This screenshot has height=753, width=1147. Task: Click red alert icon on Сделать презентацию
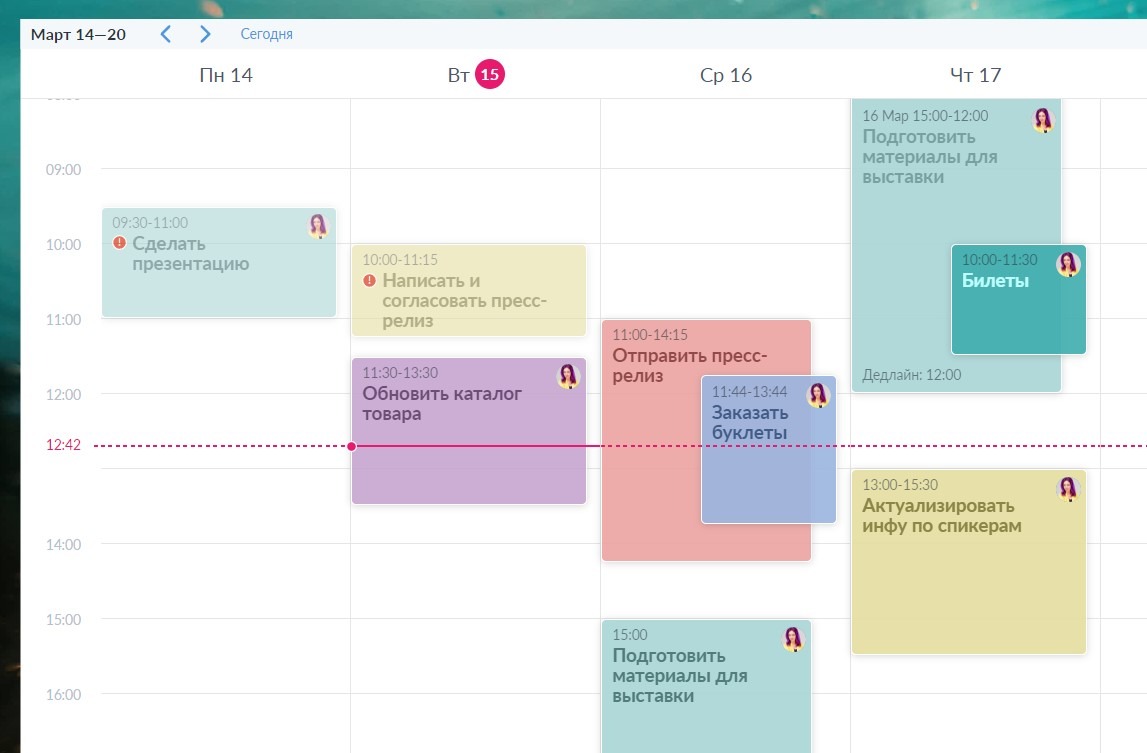pos(119,243)
